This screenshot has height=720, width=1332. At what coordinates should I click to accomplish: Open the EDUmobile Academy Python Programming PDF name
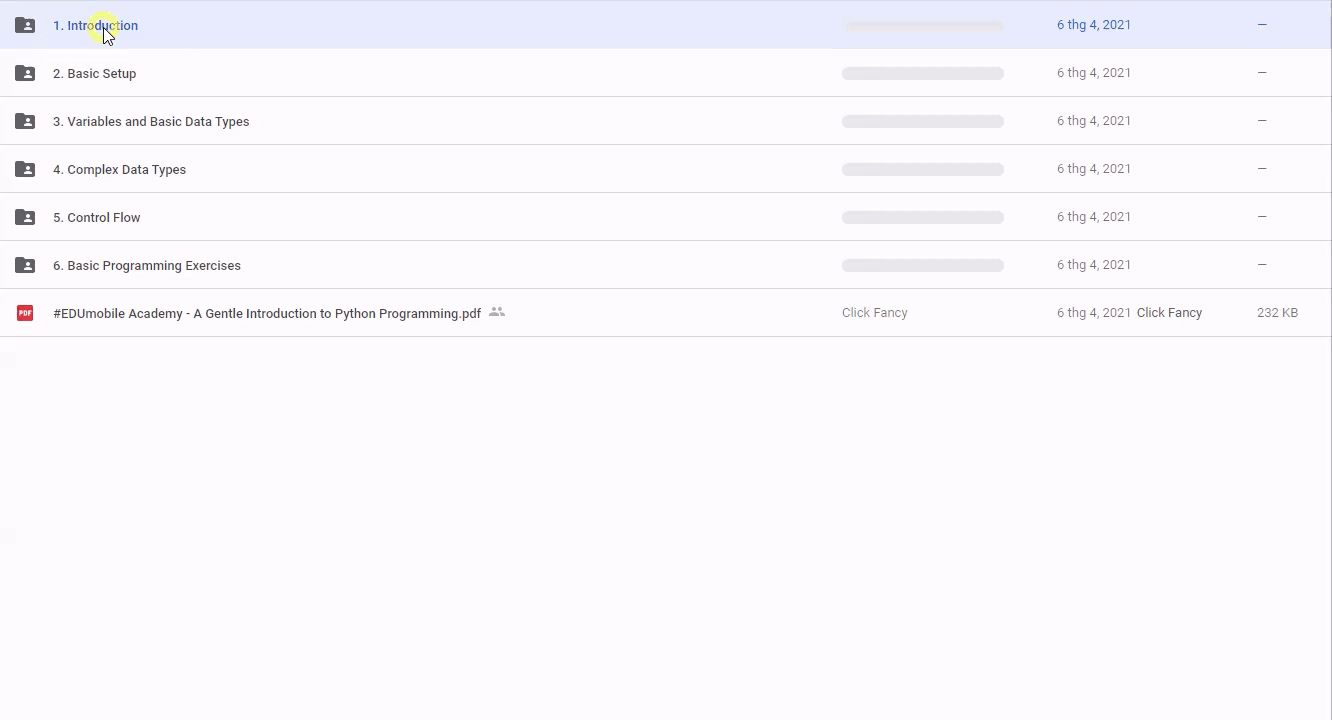point(267,313)
